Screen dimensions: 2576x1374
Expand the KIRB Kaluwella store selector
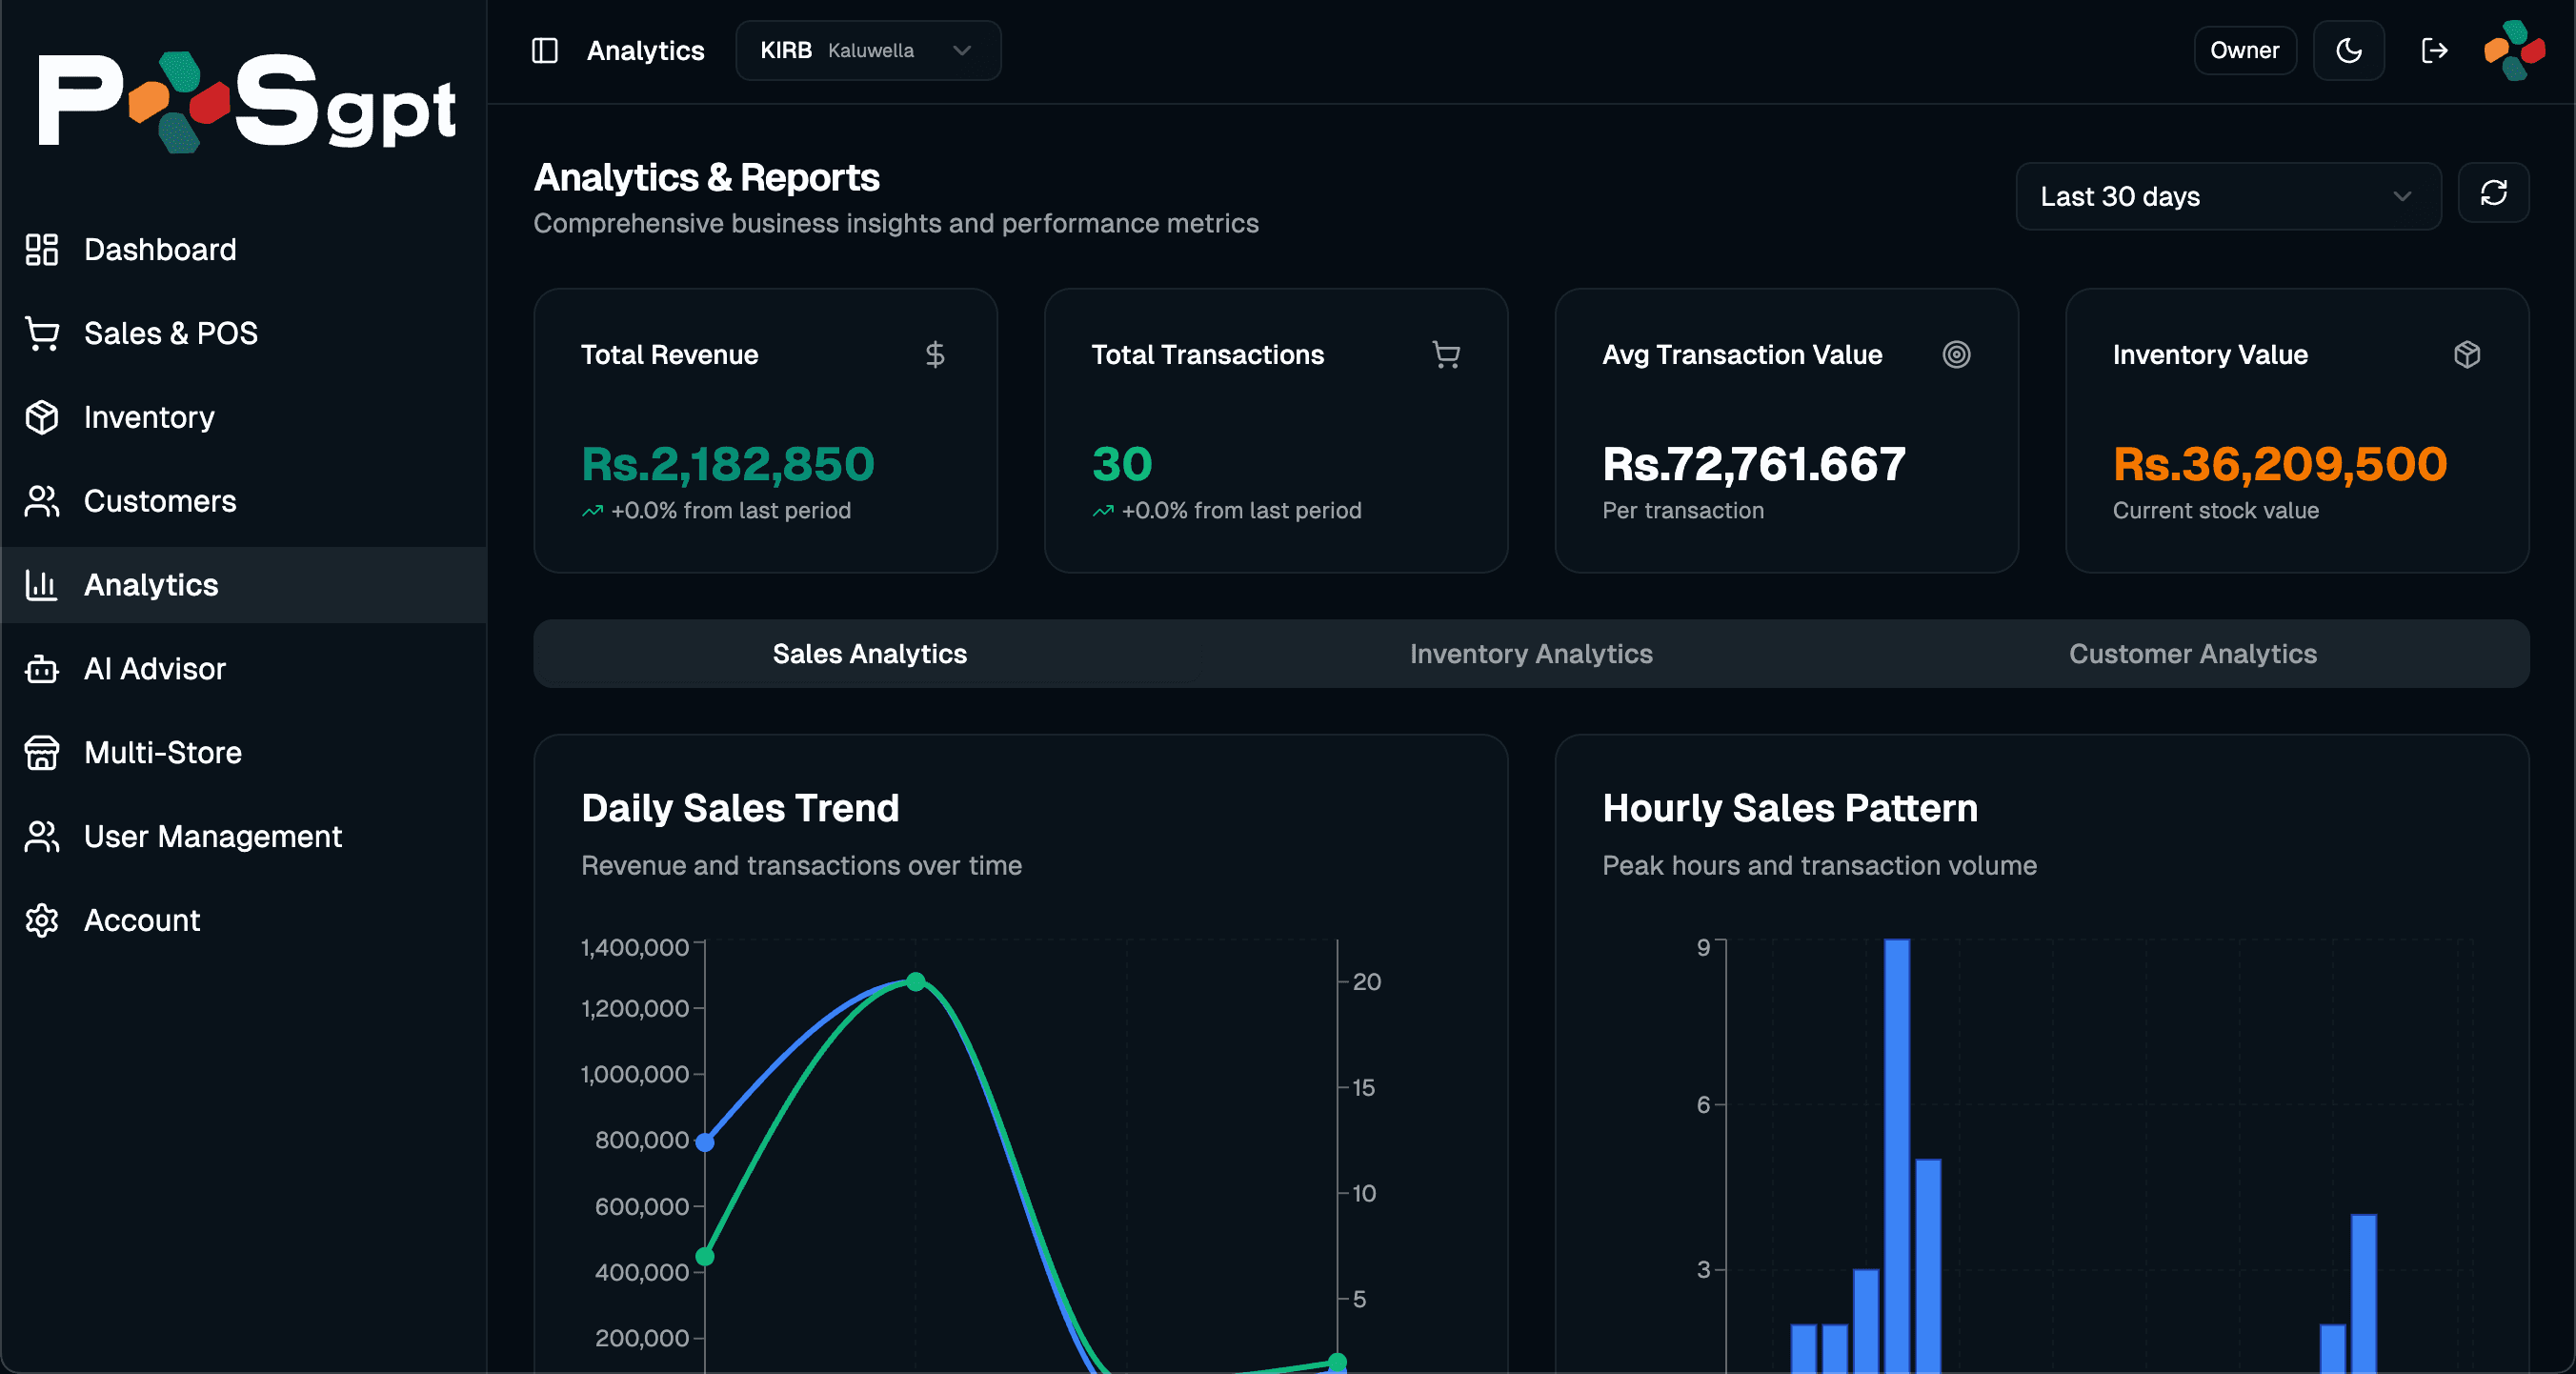pos(867,50)
